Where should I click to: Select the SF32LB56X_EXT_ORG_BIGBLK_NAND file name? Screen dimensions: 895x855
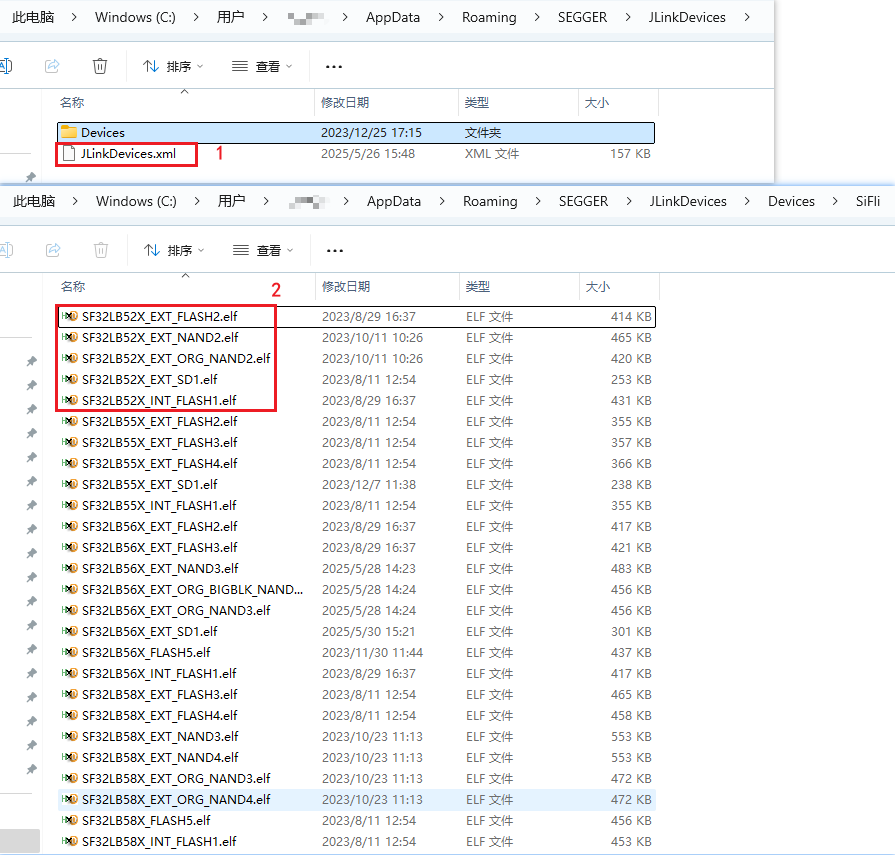[x=192, y=589]
